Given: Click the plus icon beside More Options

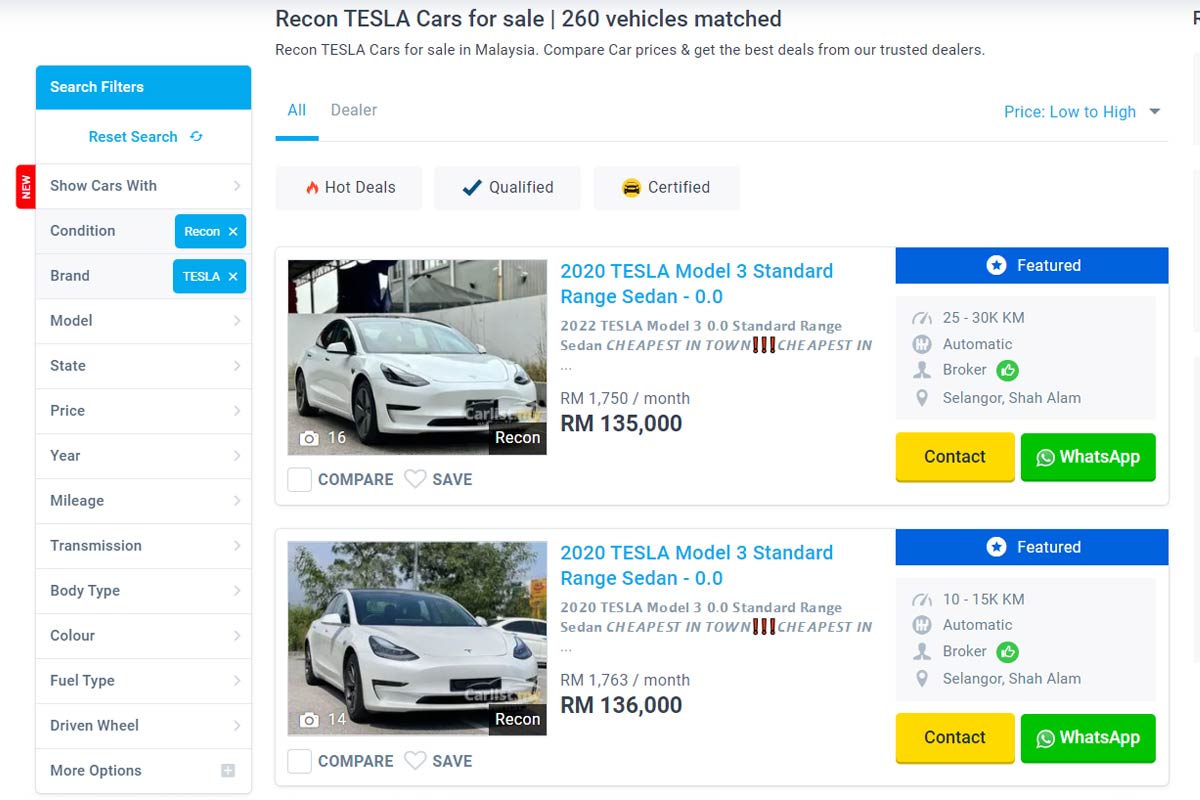Looking at the screenshot, I should click(x=228, y=771).
